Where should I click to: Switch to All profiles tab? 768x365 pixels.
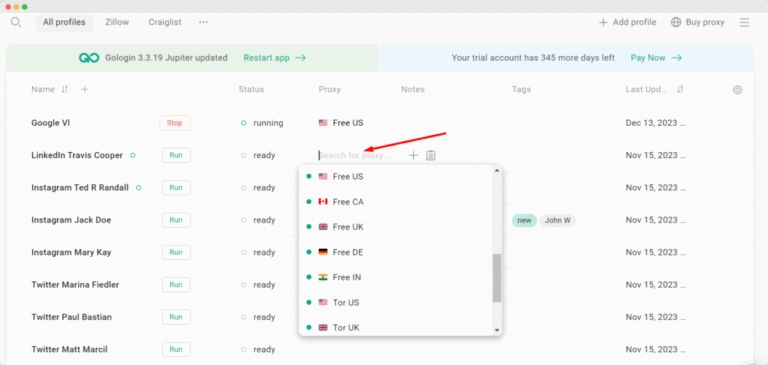pos(64,23)
